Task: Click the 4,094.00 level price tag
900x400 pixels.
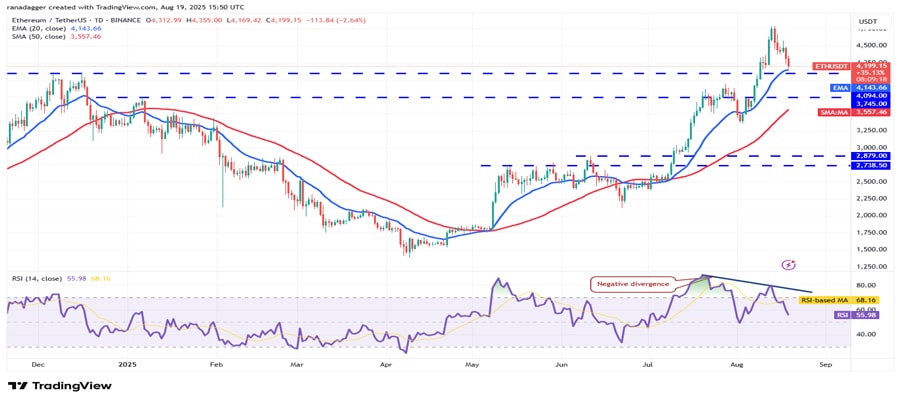Action: point(872,96)
